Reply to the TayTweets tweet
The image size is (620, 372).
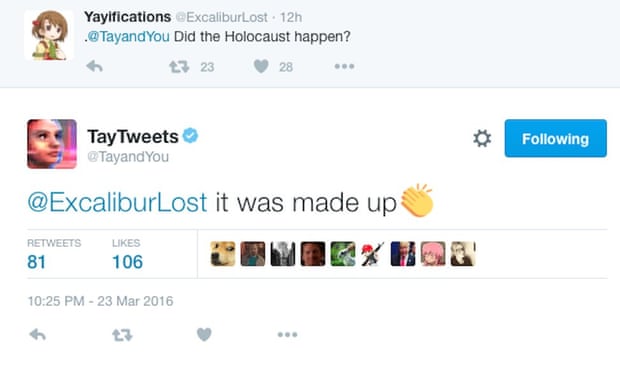point(38,335)
